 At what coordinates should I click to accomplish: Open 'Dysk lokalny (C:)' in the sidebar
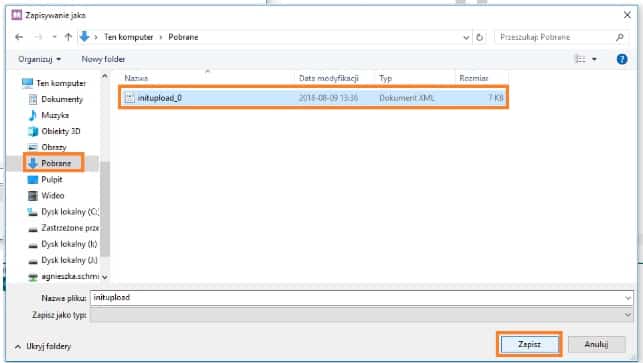coord(70,212)
